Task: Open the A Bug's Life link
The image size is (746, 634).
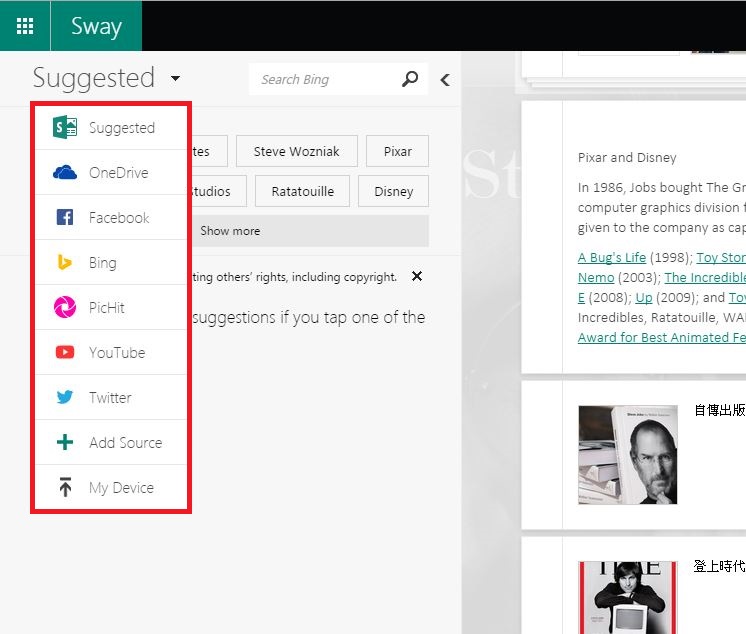Action: point(612,257)
